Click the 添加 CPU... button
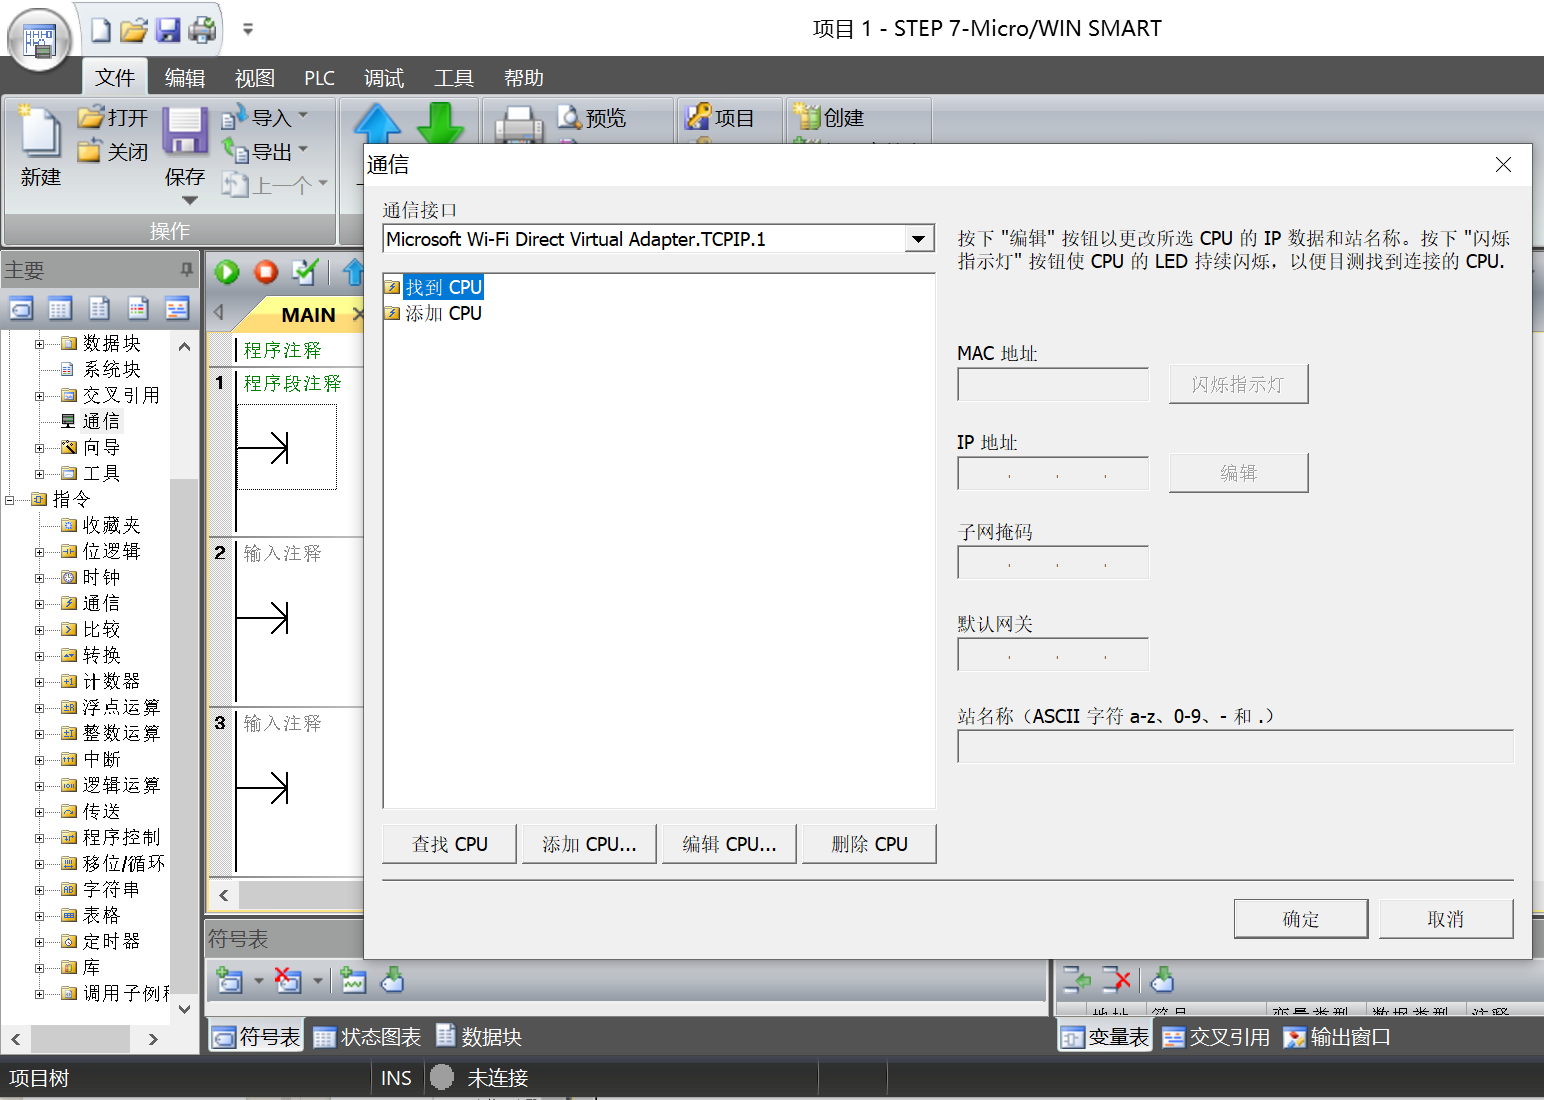The image size is (1544, 1100). click(x=589, y=844)
